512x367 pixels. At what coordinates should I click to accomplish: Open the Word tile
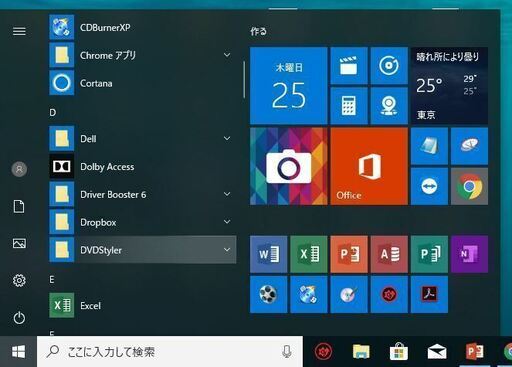click(x=269, y=254)
